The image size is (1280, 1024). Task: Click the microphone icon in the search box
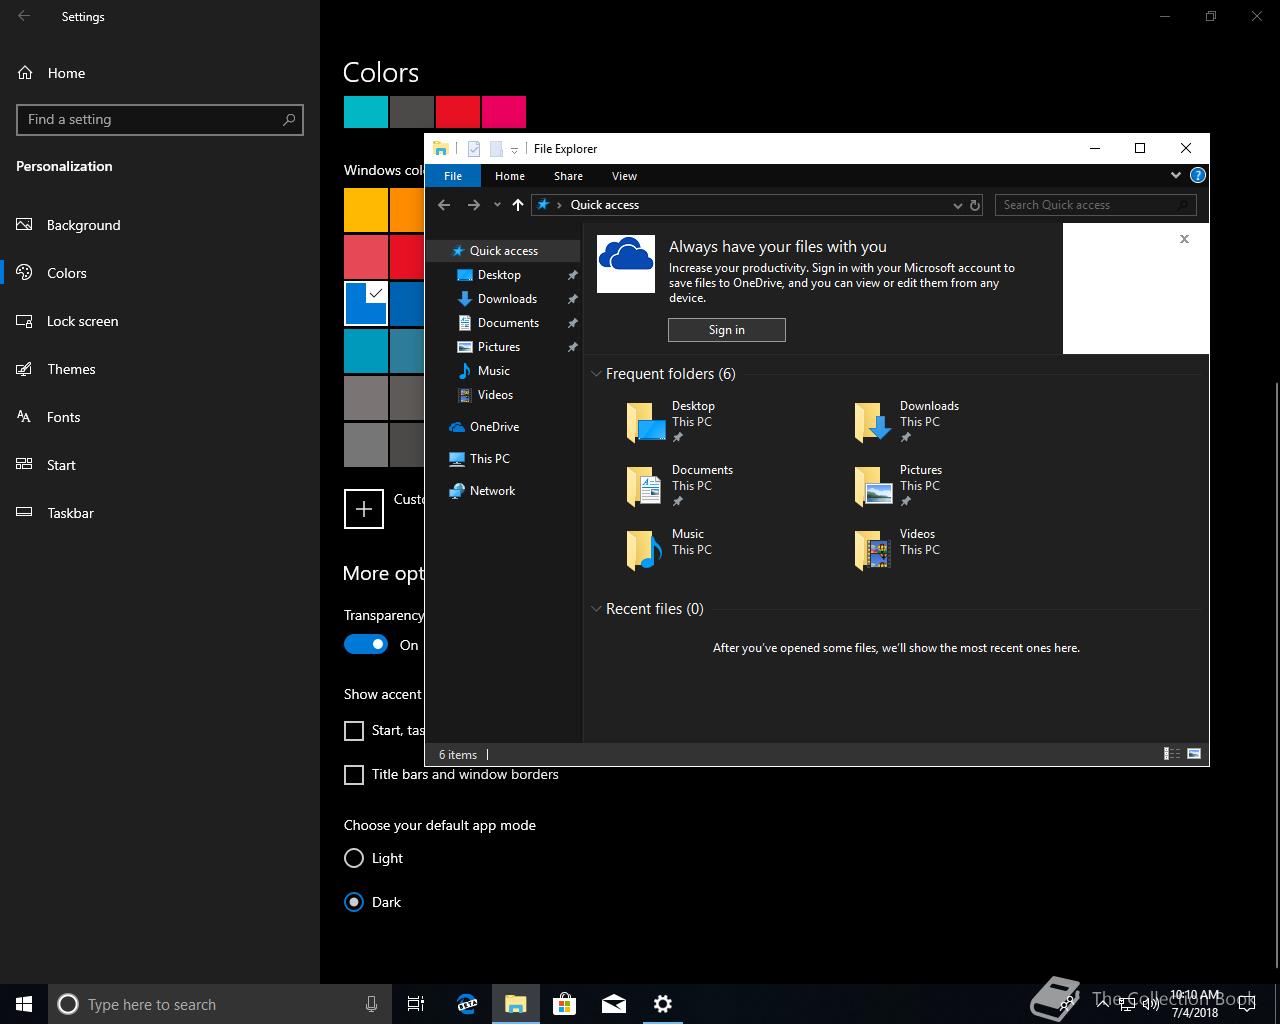371,1004
